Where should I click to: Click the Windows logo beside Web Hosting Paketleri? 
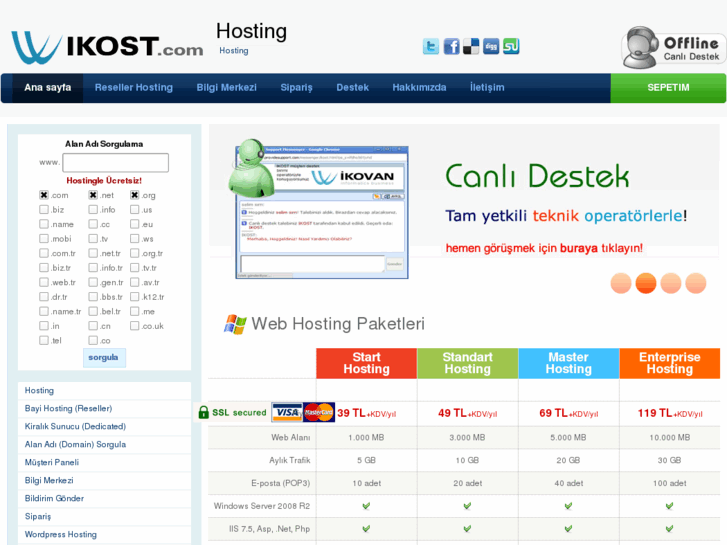point(235,324)
